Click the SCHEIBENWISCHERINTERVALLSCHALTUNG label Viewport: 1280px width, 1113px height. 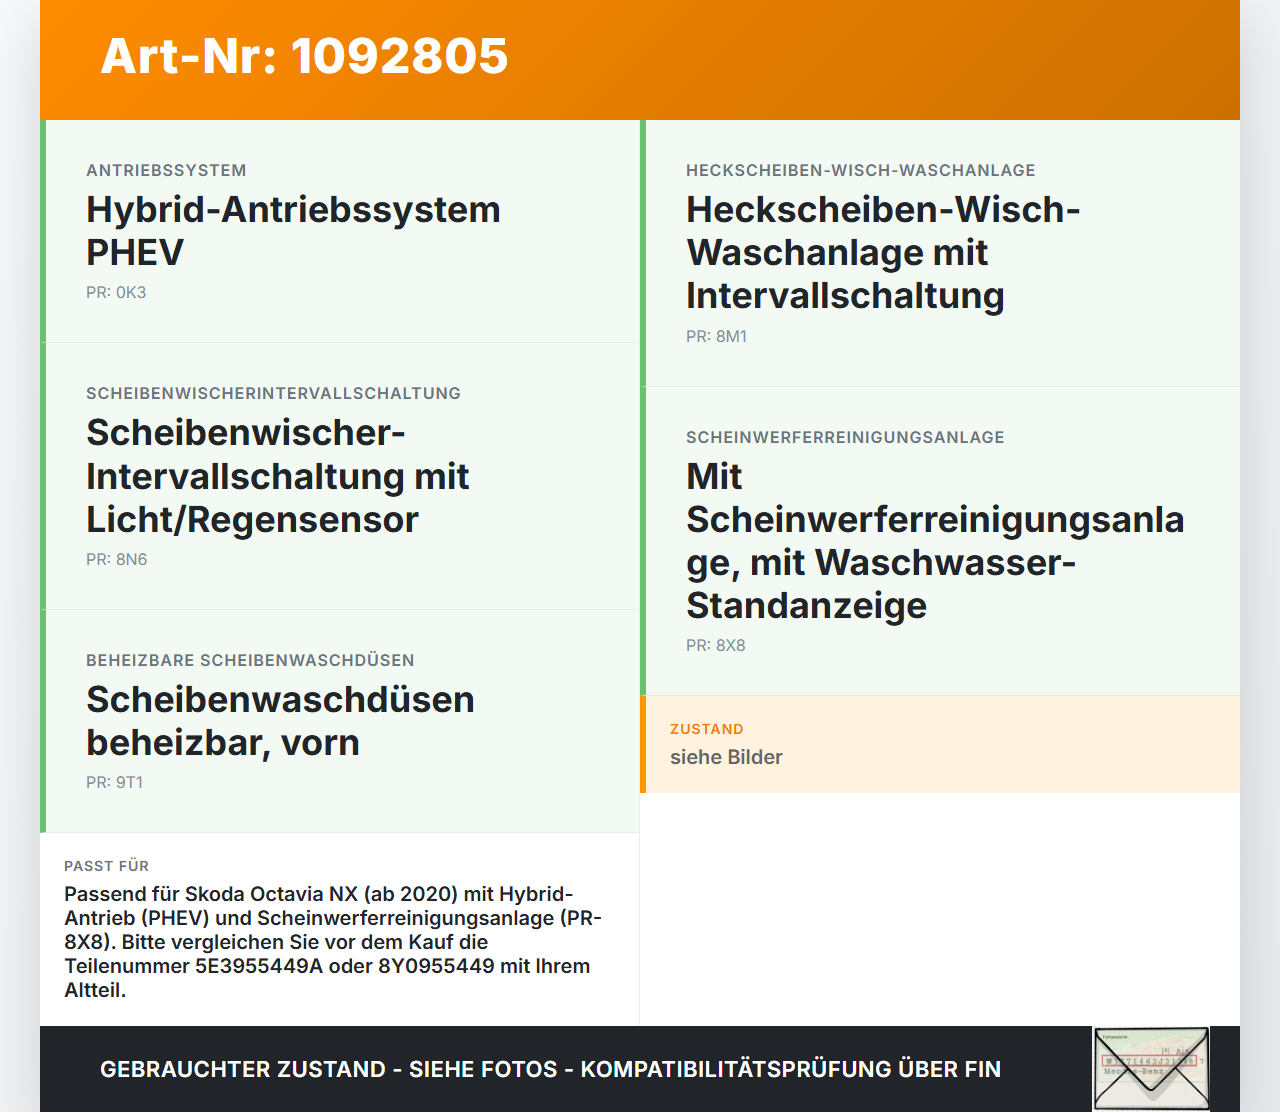[273, 394]
